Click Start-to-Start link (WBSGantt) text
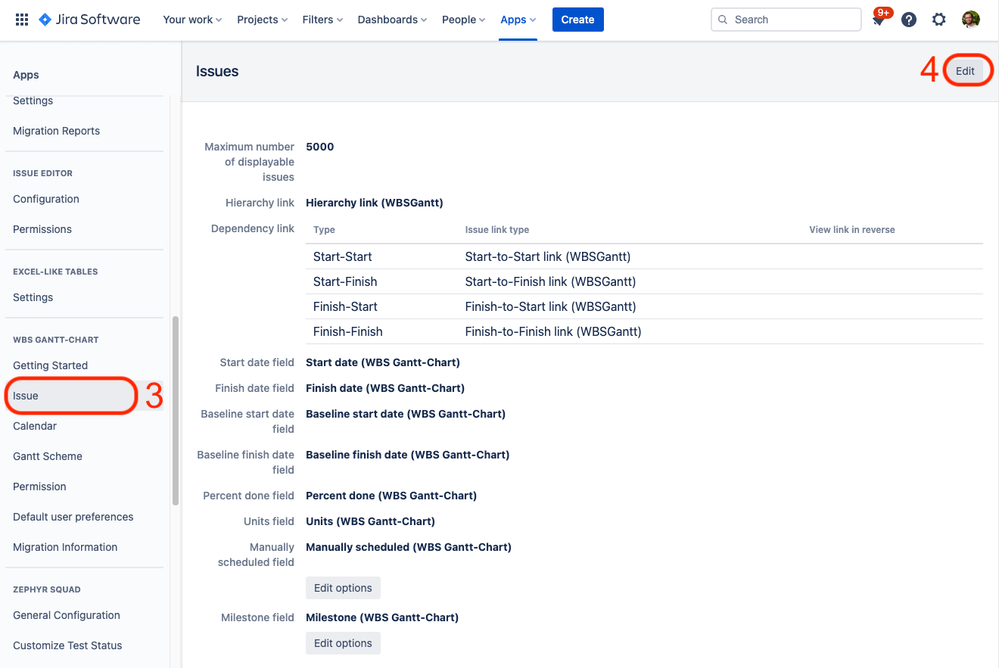The width and height of the screenshot is (999, 668). pos(548,257)
